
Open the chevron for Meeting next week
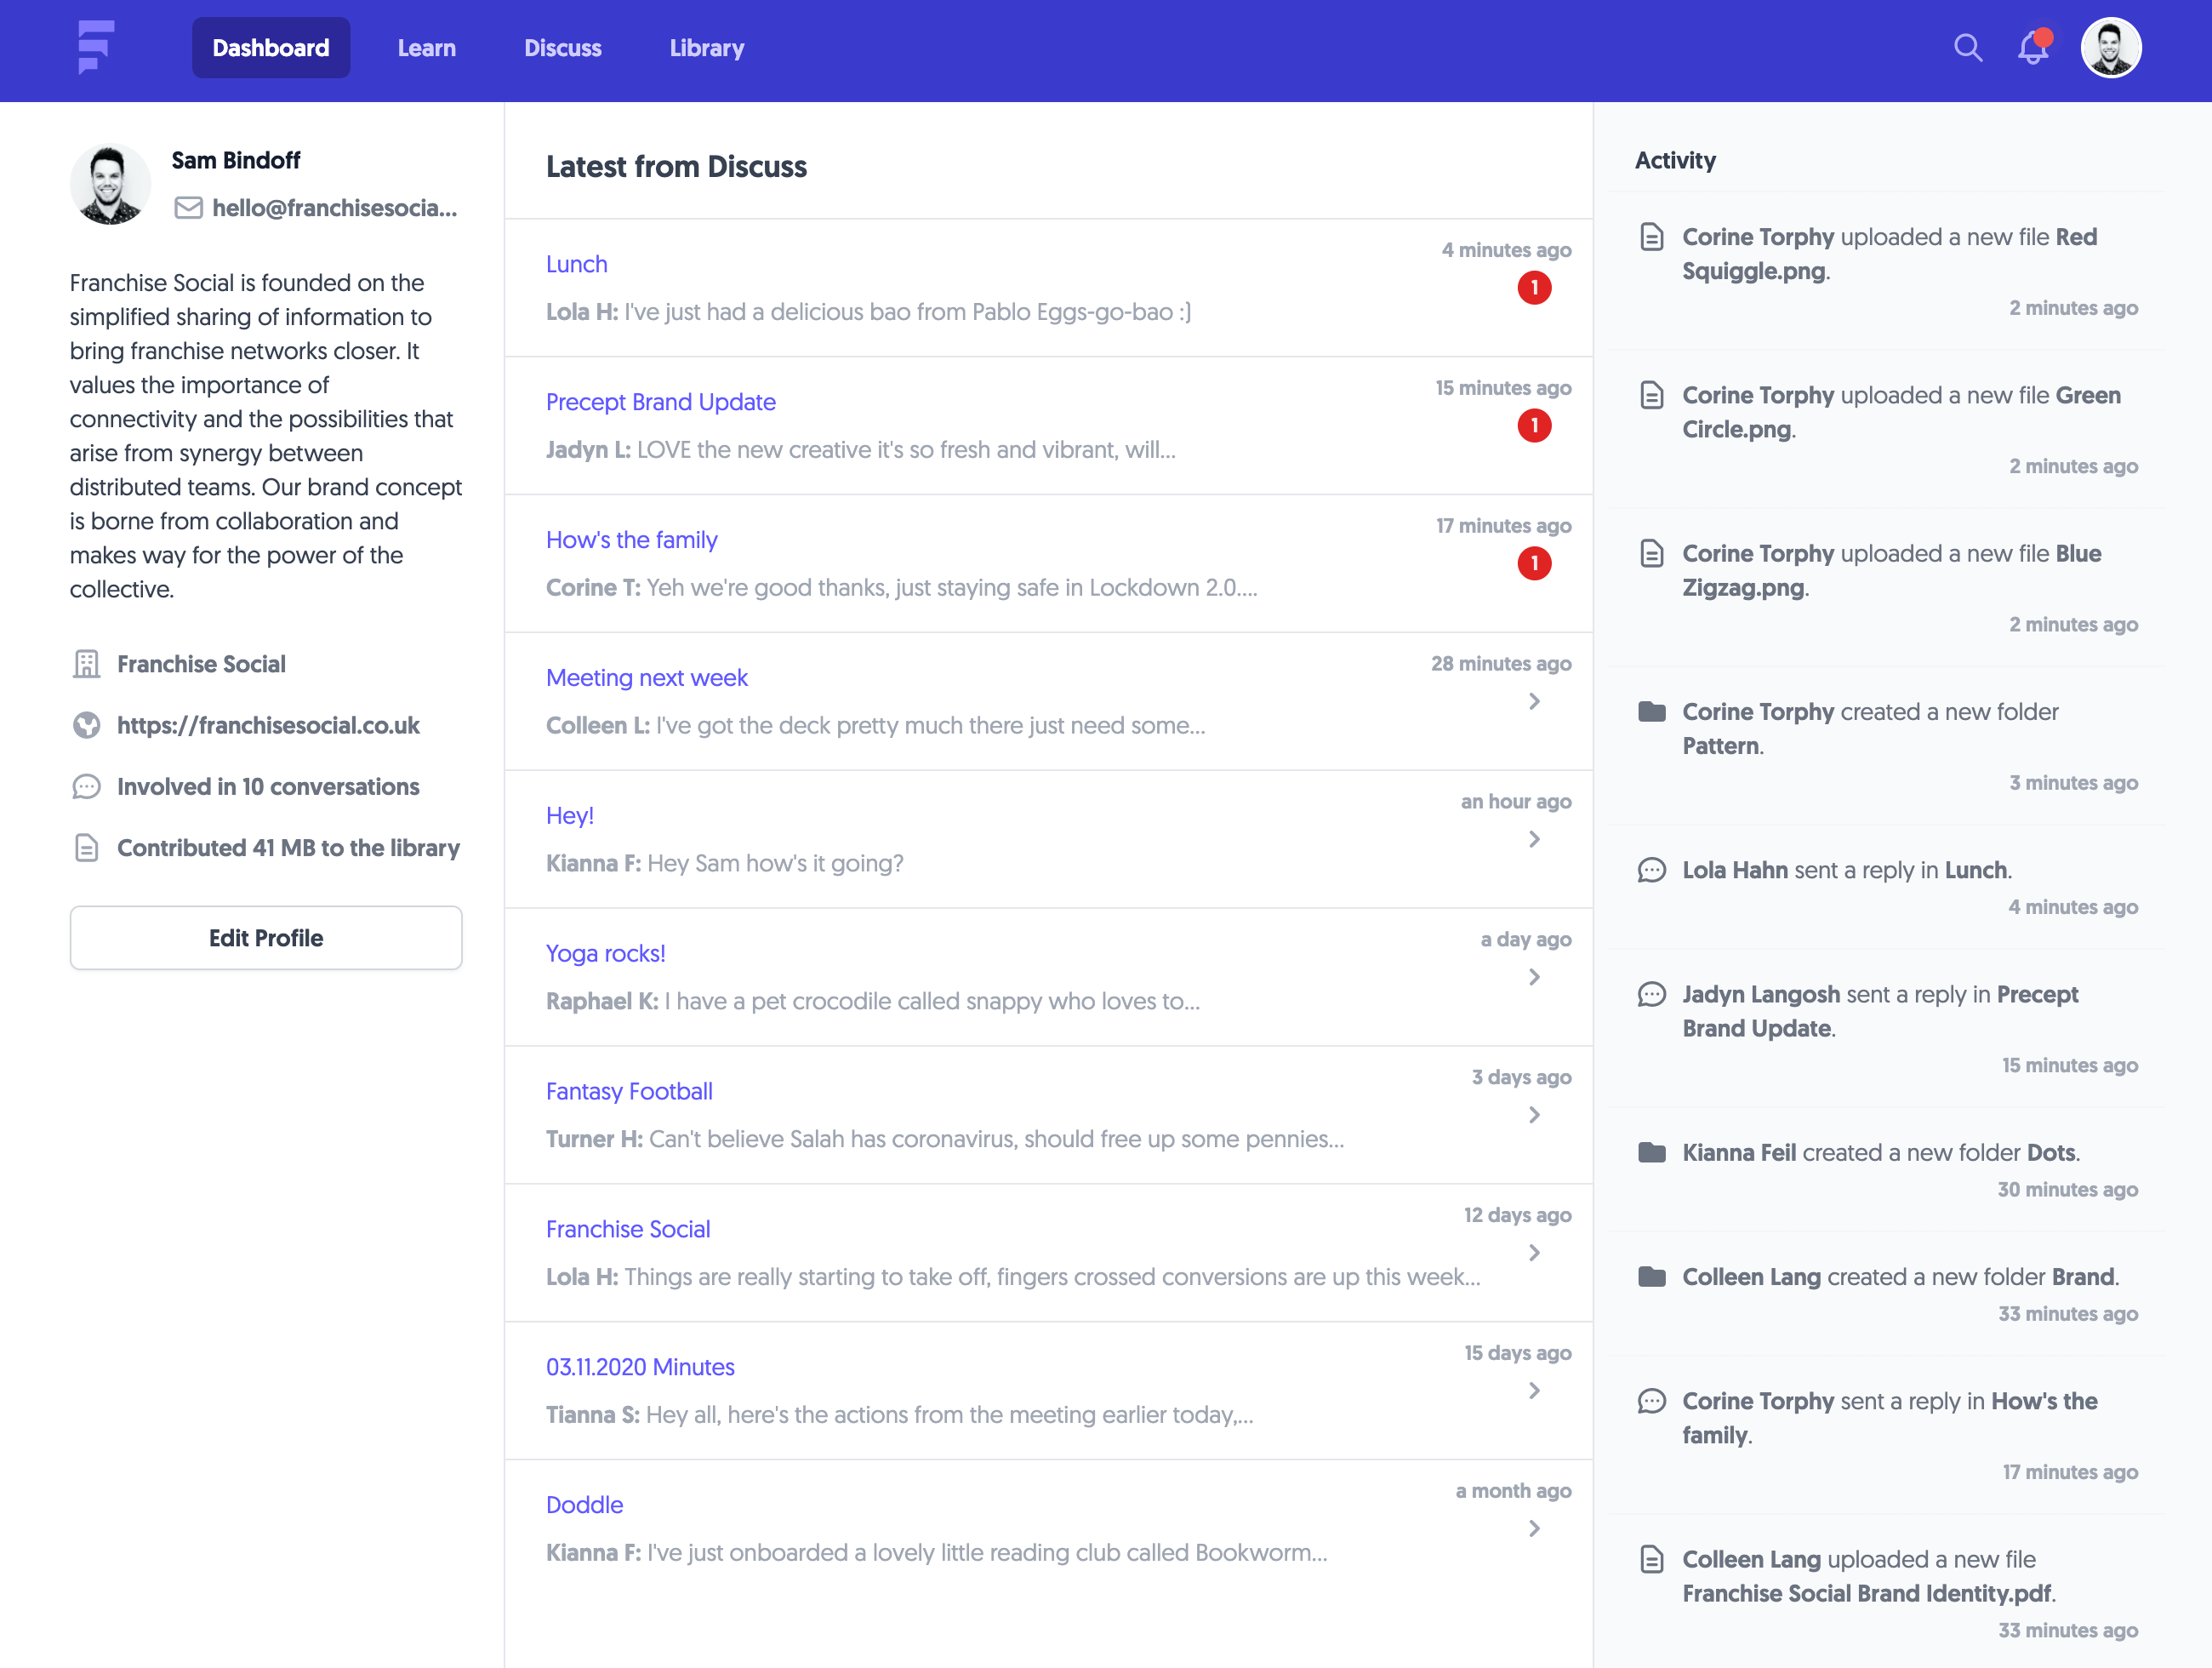pyautogui.click(x=1534, y=702)
